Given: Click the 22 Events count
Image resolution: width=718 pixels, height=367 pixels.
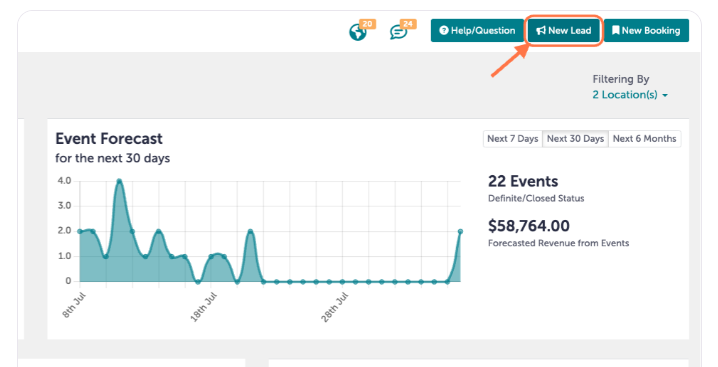Looking at the screenshot, I should click(x=523, y=181).
